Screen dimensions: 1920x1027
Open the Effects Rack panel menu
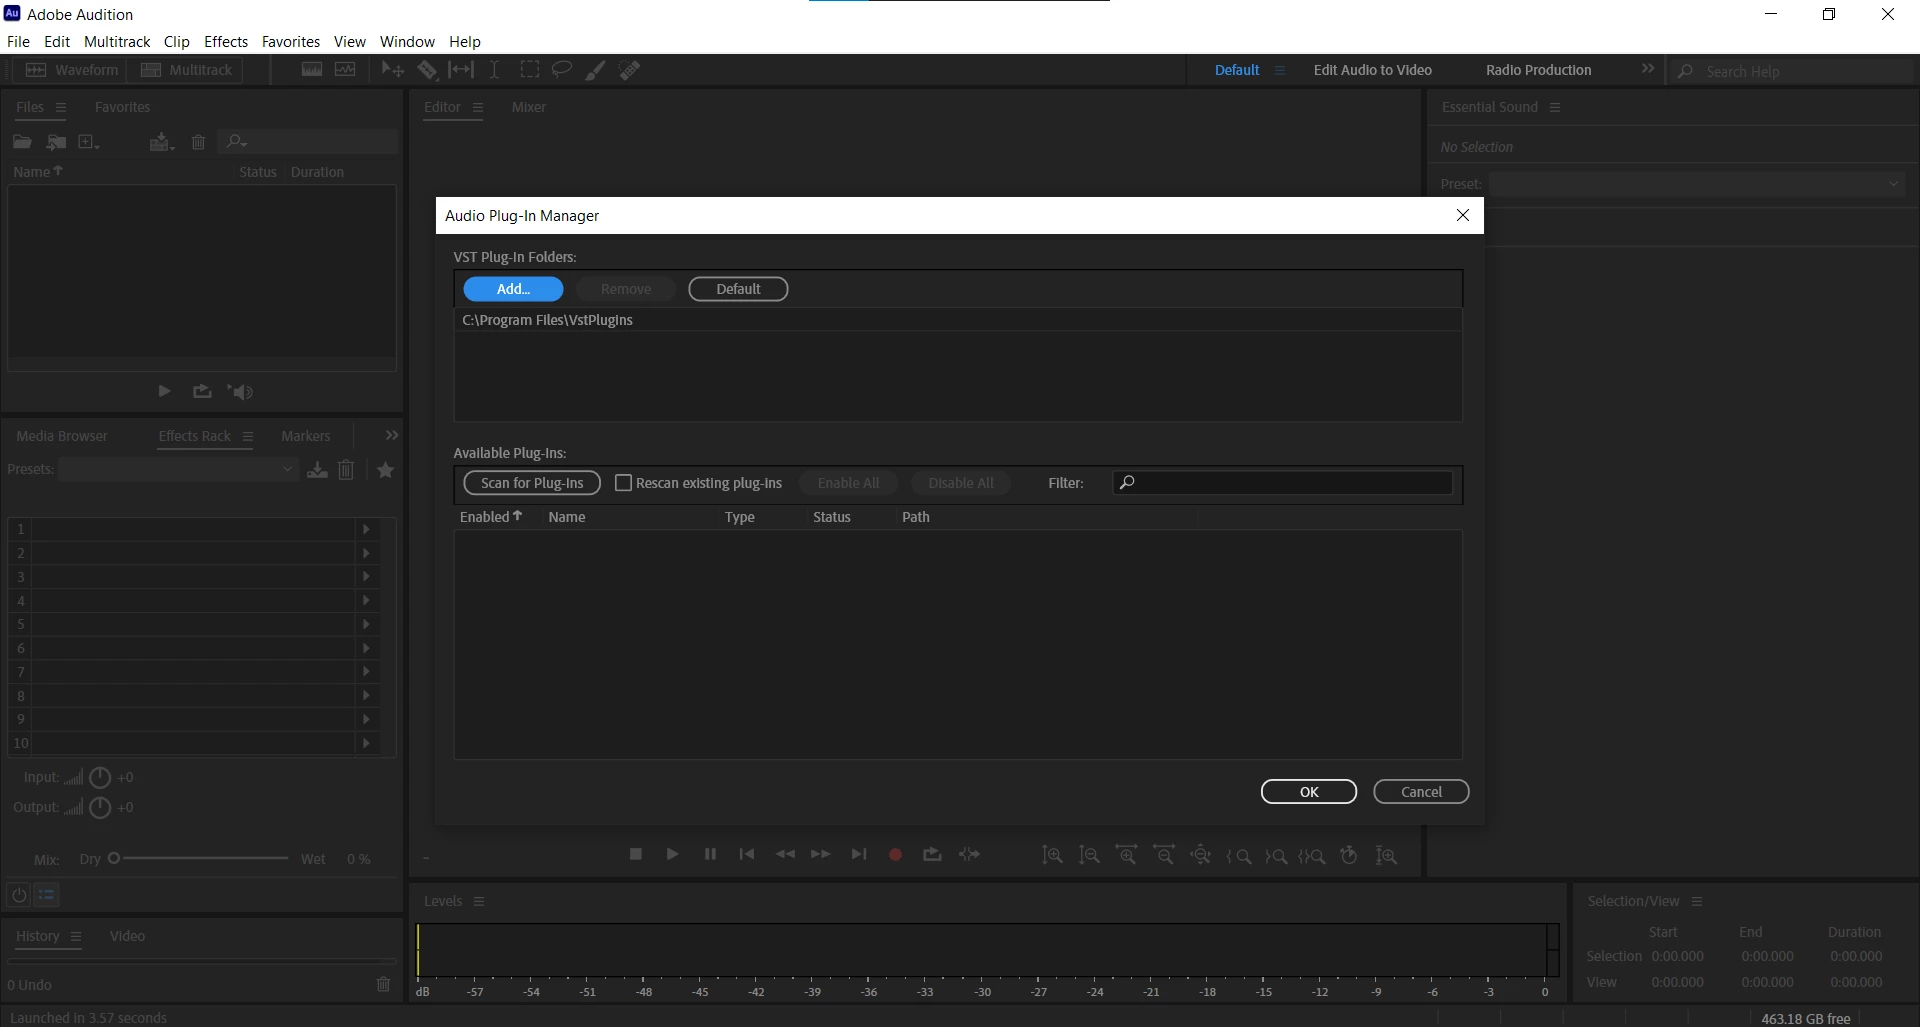248,437
